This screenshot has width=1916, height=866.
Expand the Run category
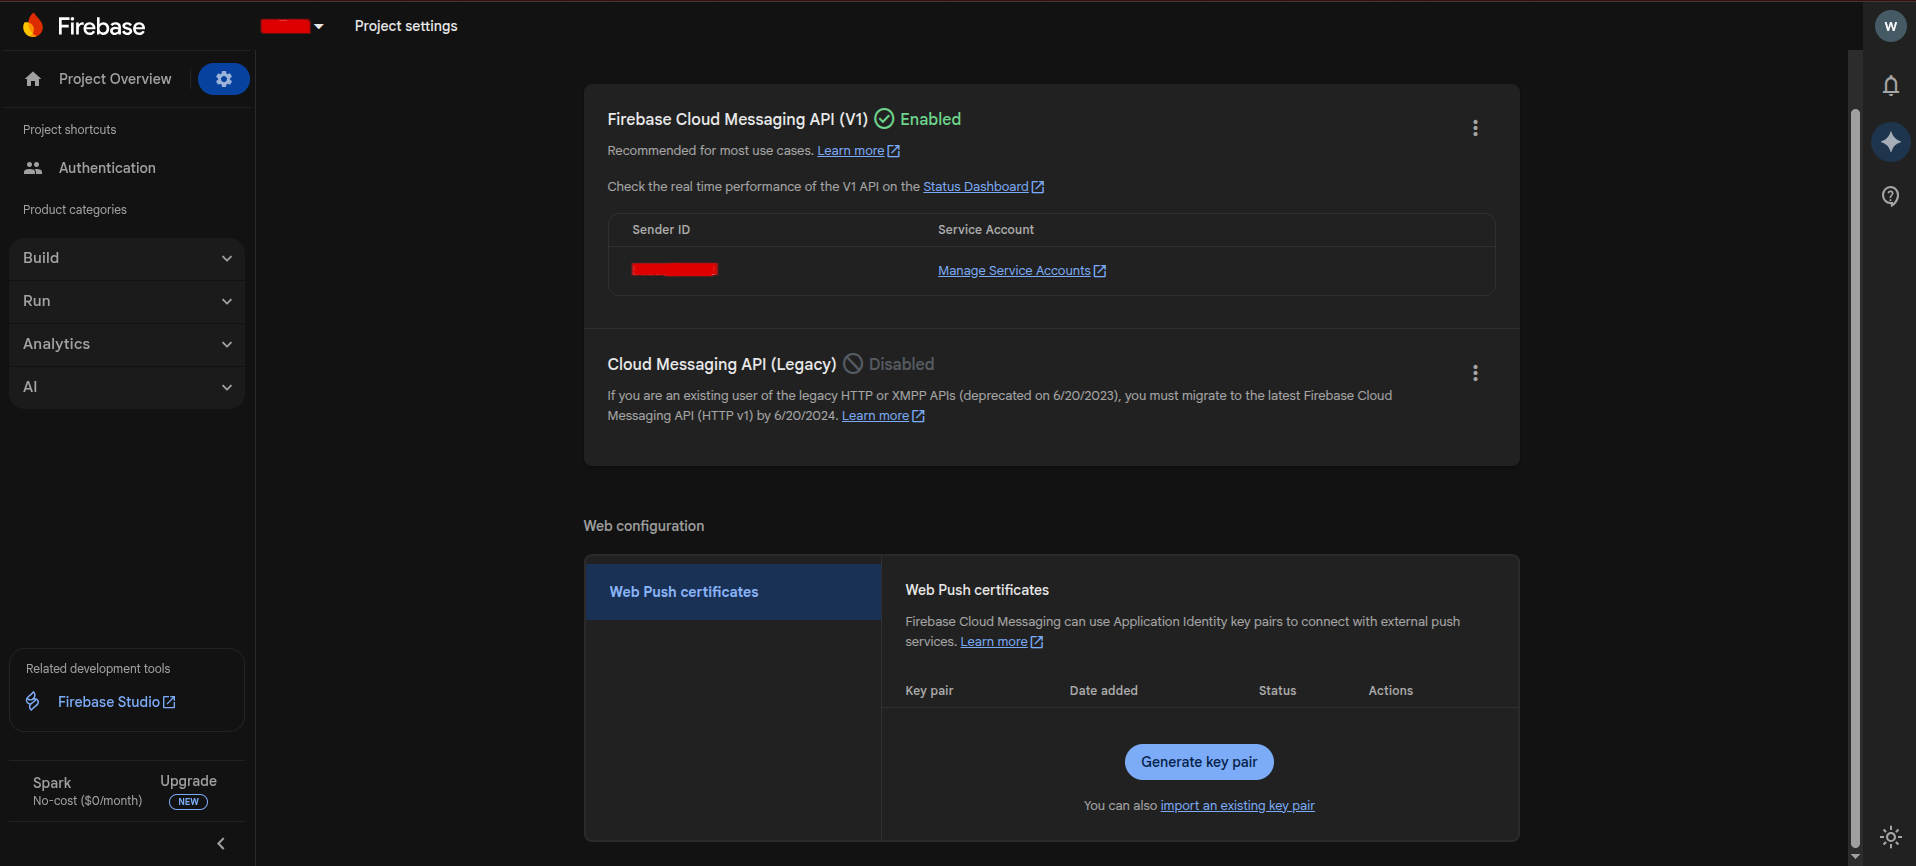click(127, 301)
